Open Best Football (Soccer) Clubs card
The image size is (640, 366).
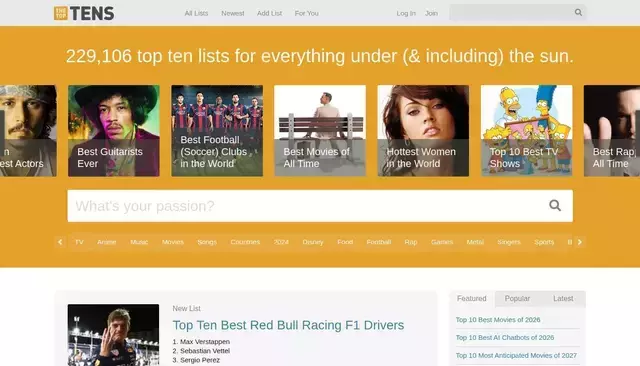(x=217, y=131)
